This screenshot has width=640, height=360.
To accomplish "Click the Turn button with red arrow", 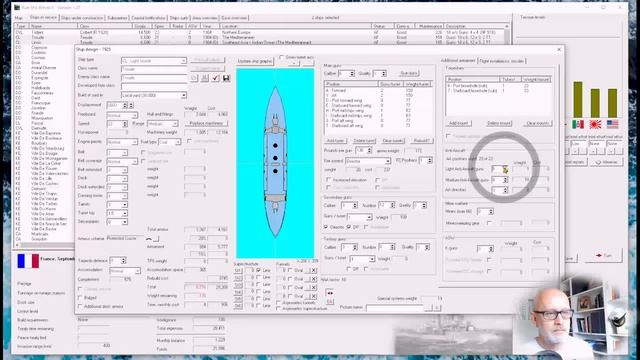I will pos(603,256).
